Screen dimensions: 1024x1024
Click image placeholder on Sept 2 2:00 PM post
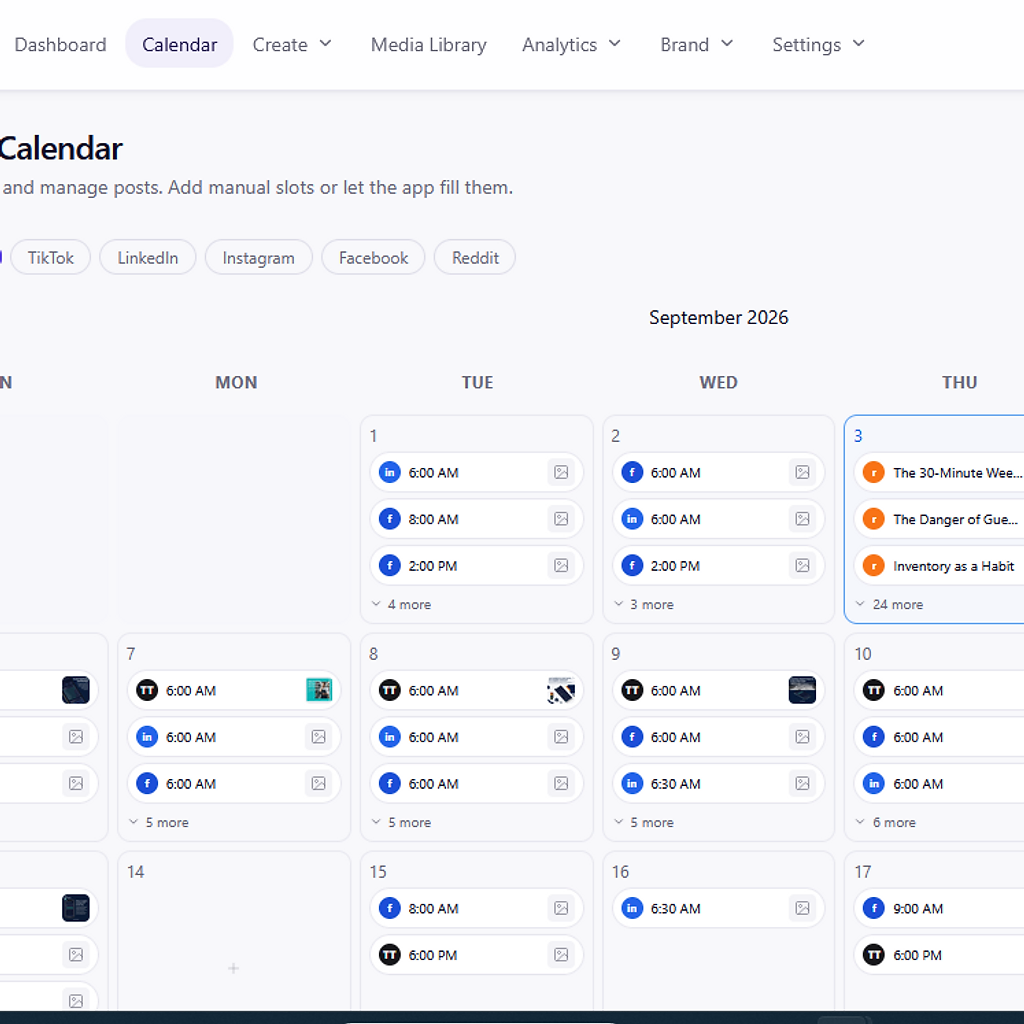click(803, 566)
